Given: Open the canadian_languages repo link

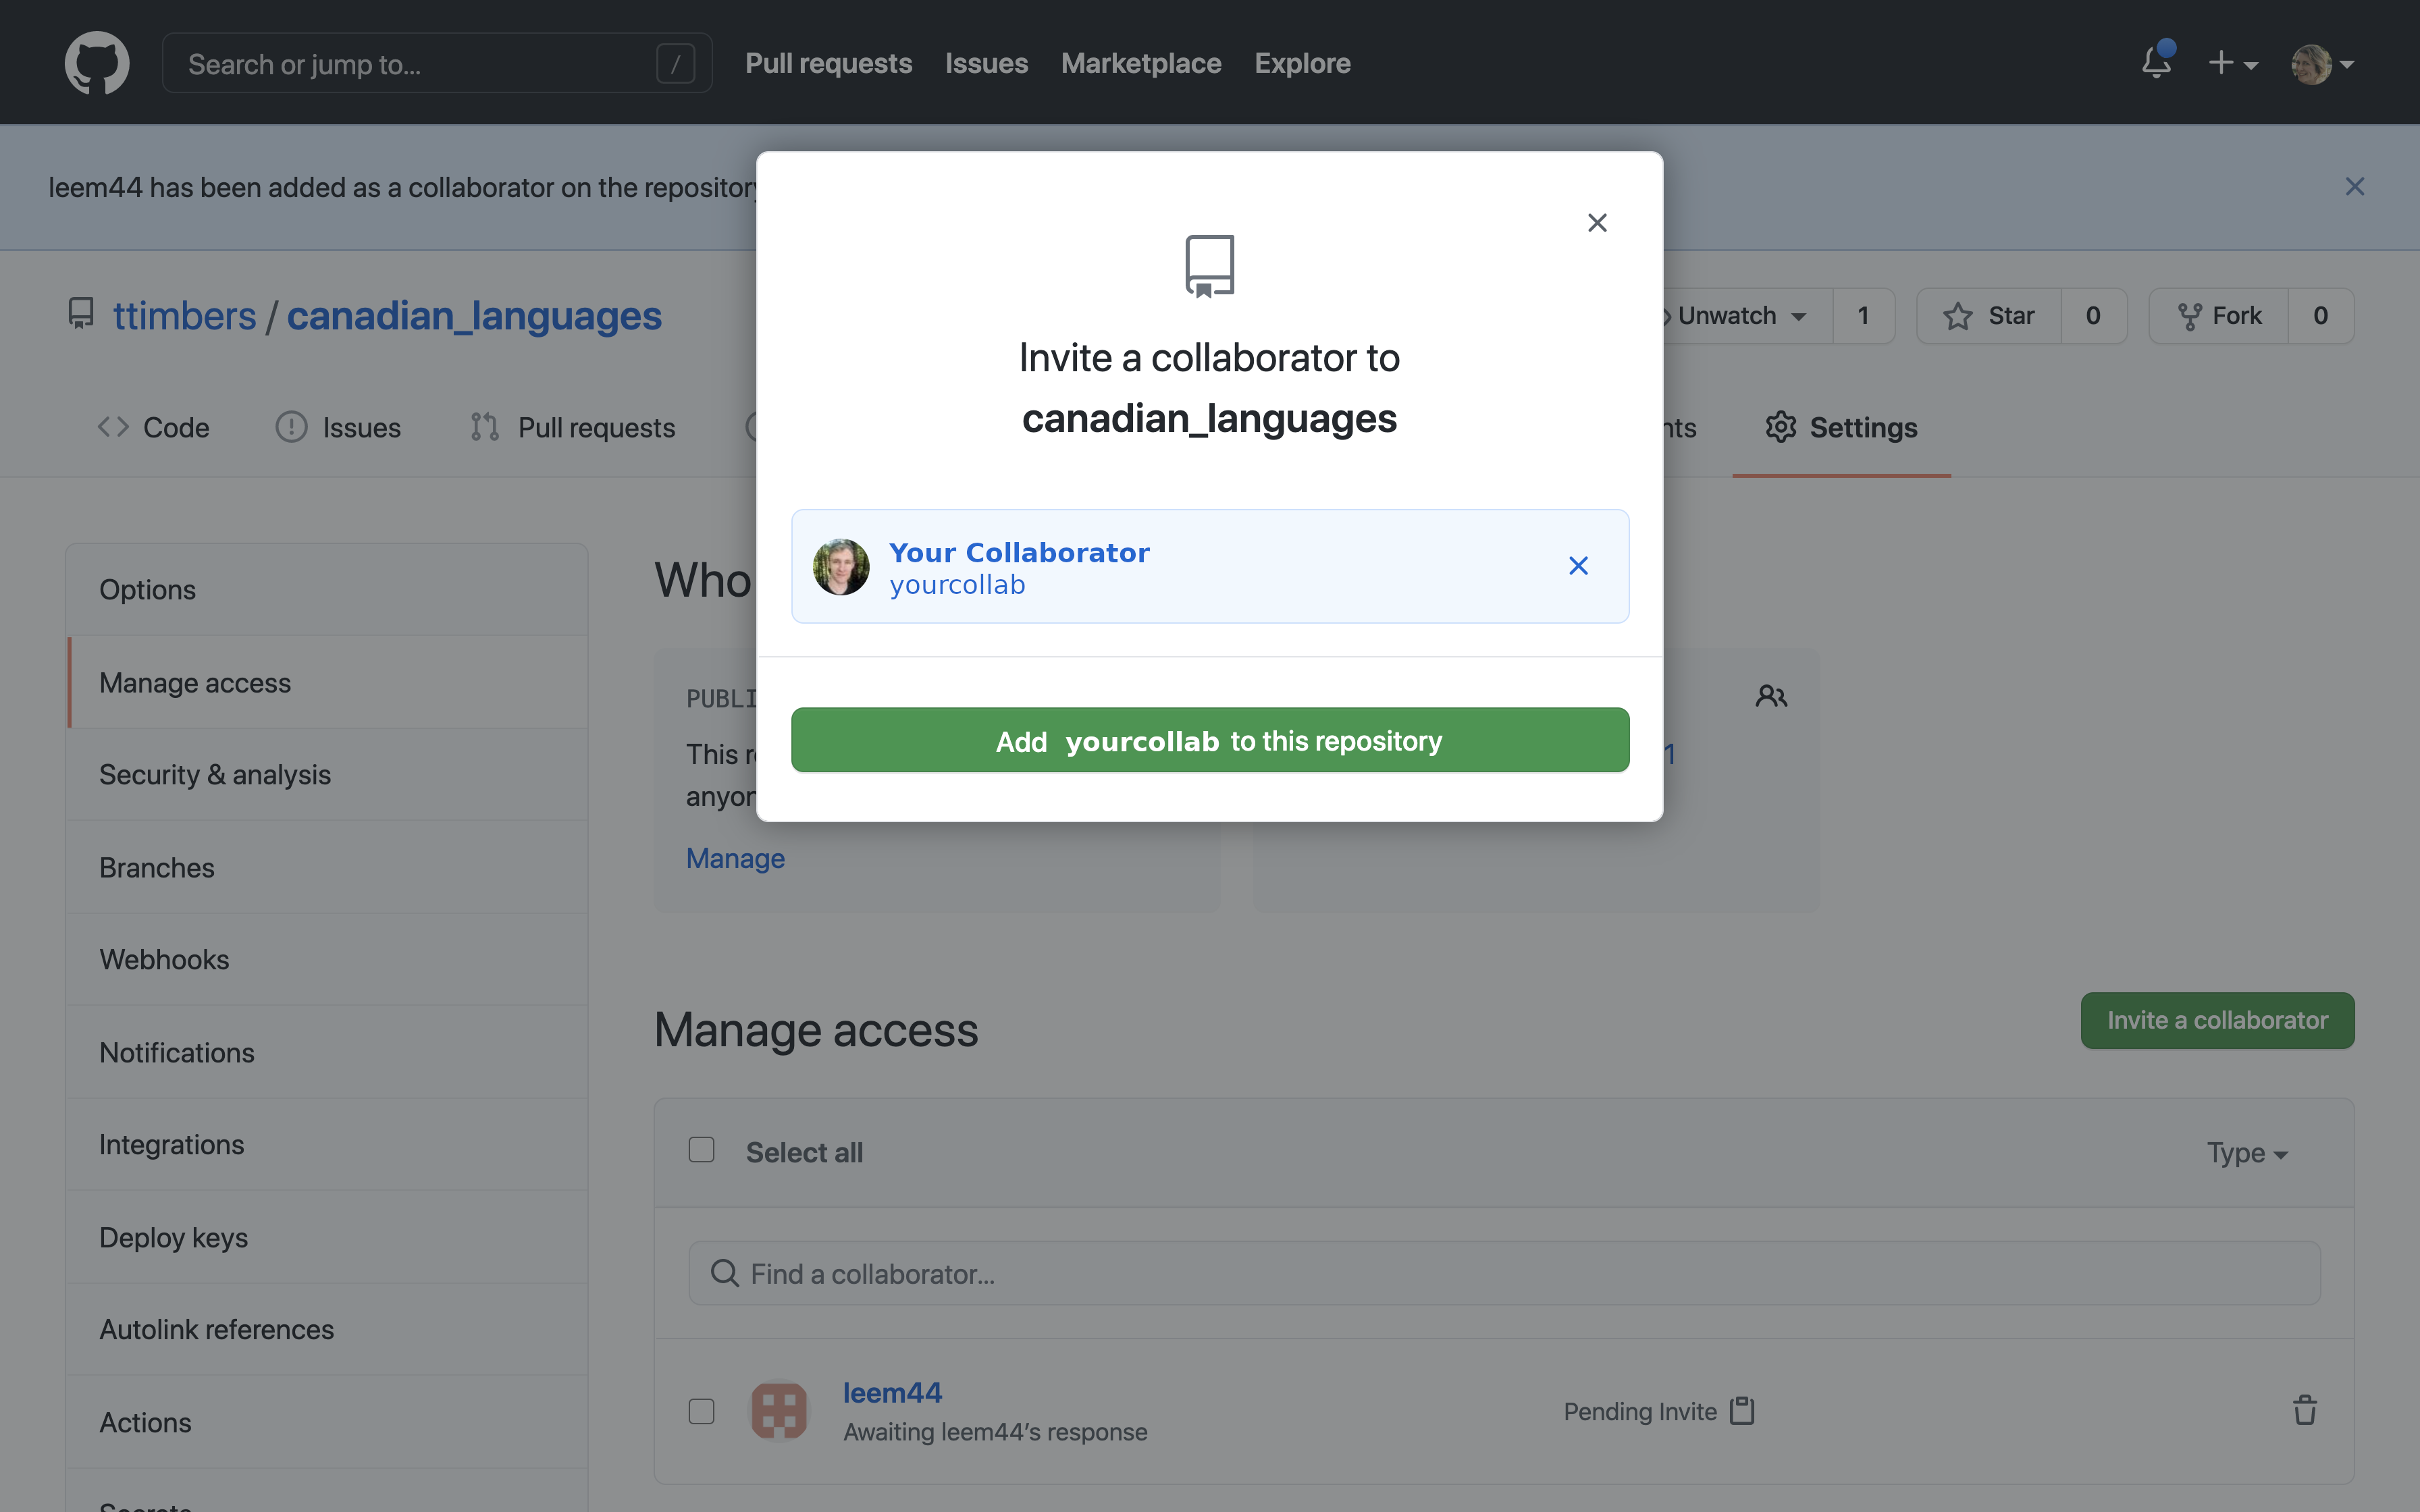Looking at the screenshot, I should tap(474, 316).
